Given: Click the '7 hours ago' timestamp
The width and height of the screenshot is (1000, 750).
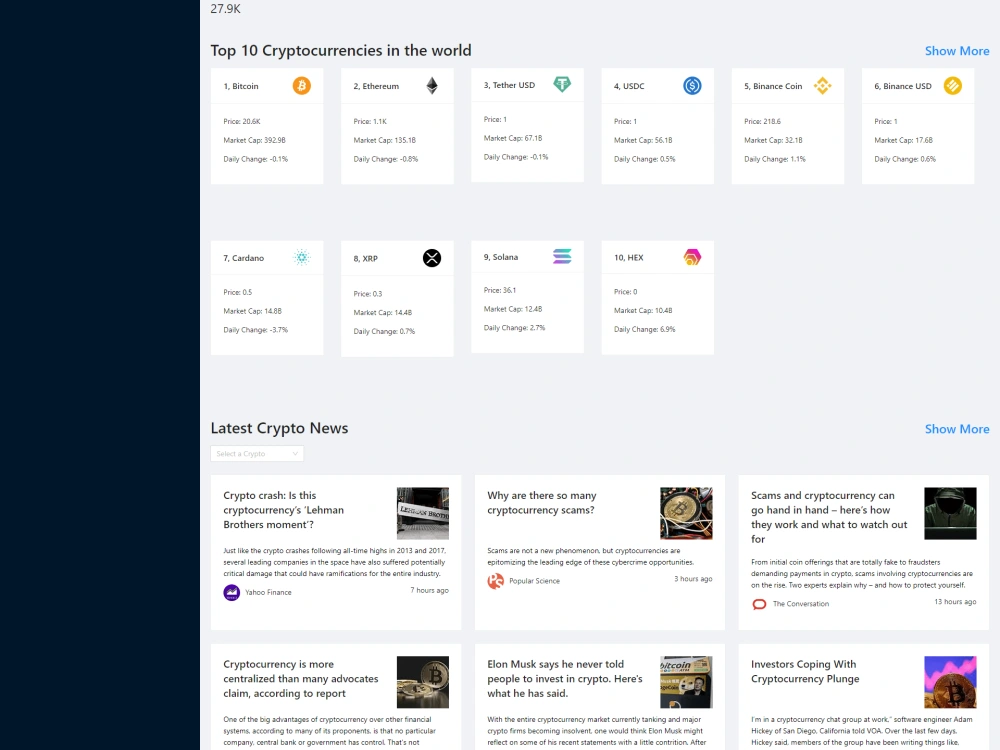Looking at the screenshot, I should tap(429, 591).
